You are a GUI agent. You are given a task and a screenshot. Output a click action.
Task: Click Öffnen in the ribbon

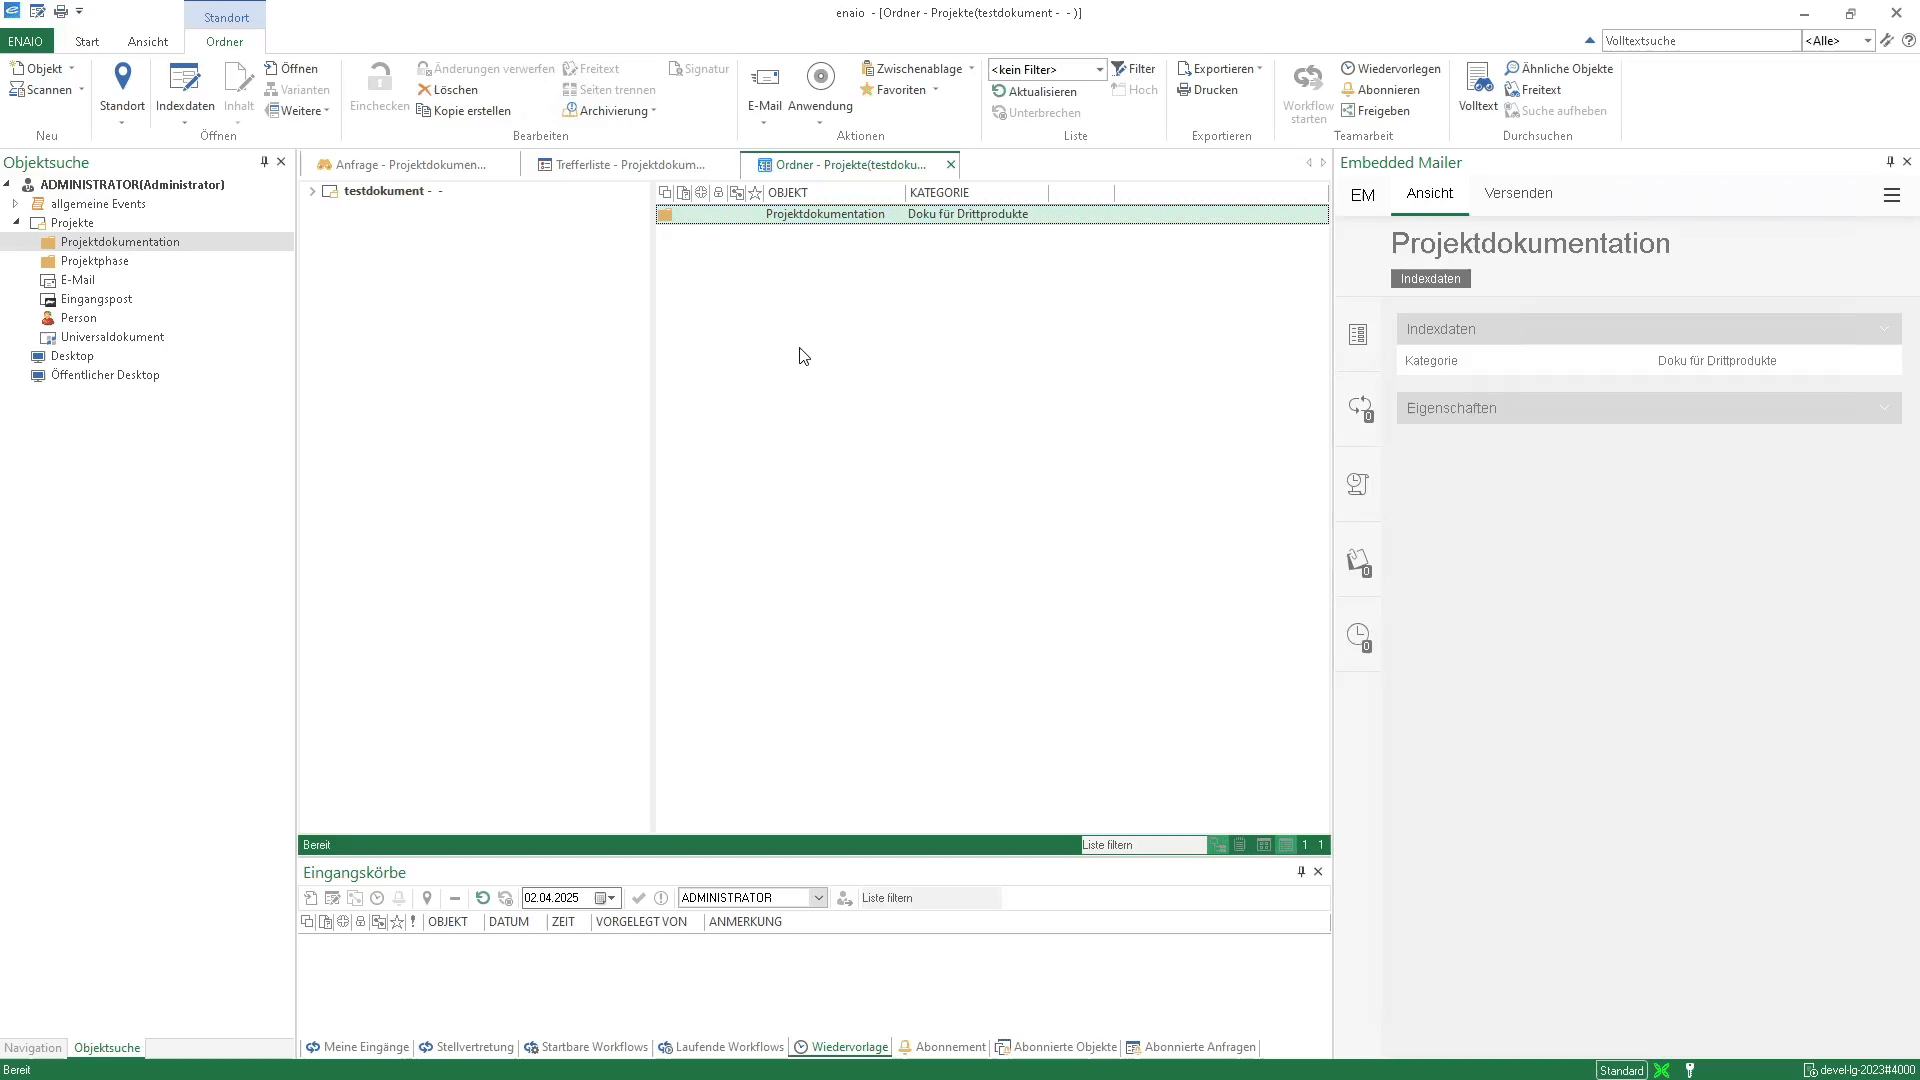pyautogui.click(x=291, y=69)
